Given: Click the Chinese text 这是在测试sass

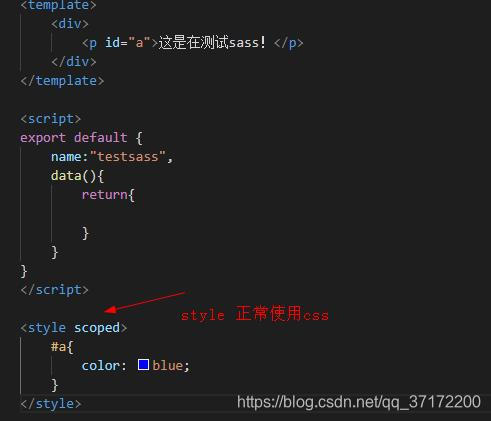Looking at the screenshot, I should point(208,43).
